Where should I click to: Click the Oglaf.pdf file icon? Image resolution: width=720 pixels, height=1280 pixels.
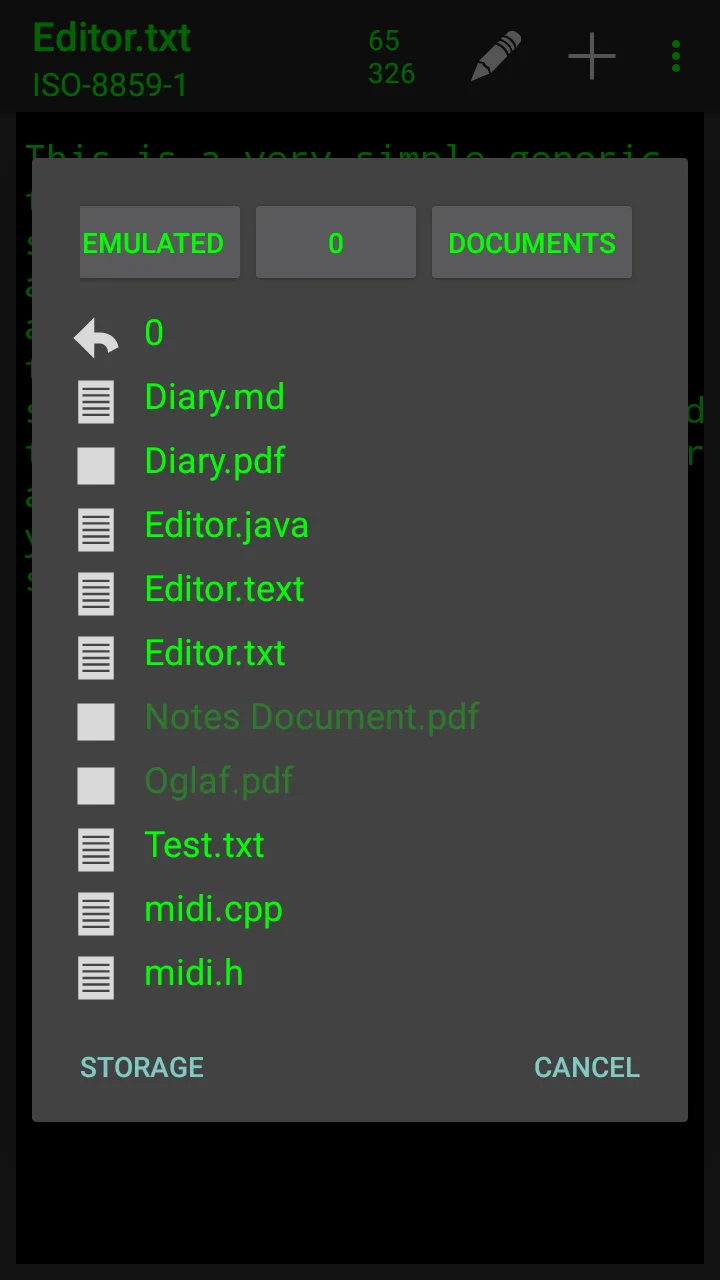coord(96,786)
